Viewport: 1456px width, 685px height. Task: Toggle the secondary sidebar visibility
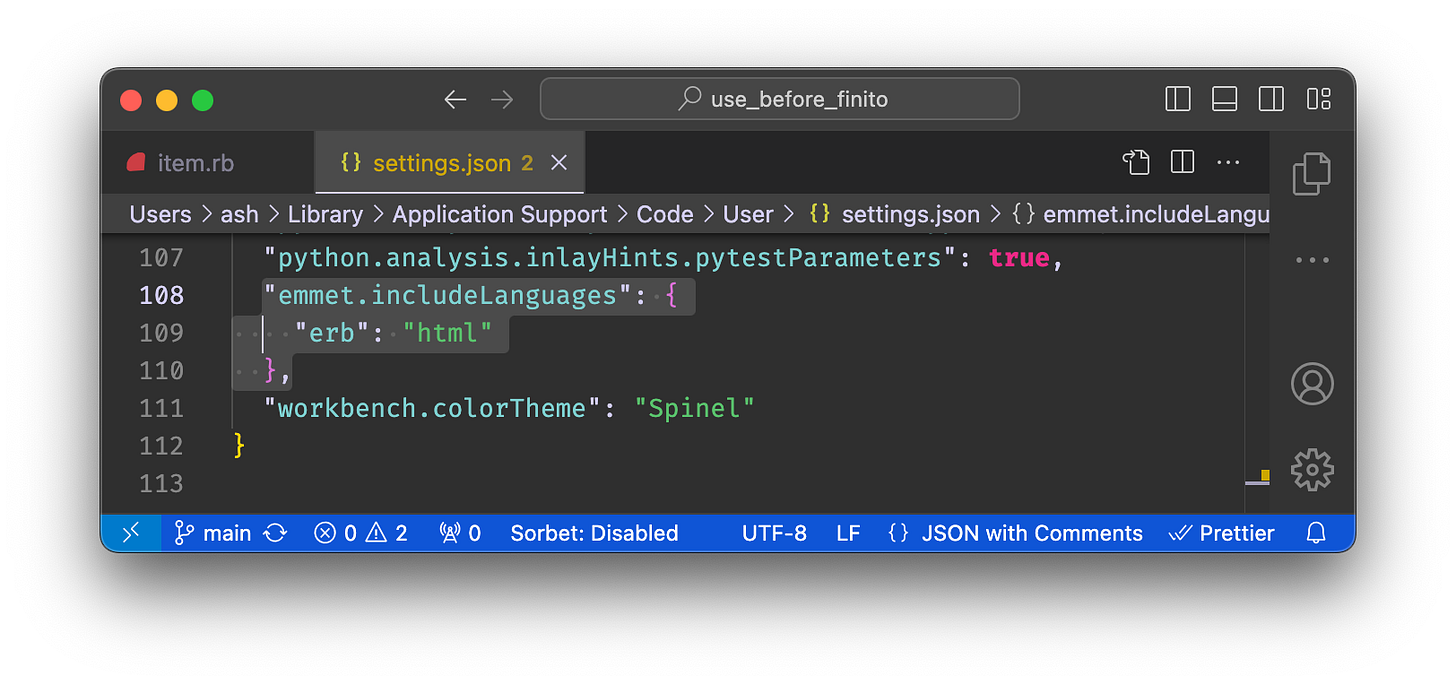point(1271,99)
